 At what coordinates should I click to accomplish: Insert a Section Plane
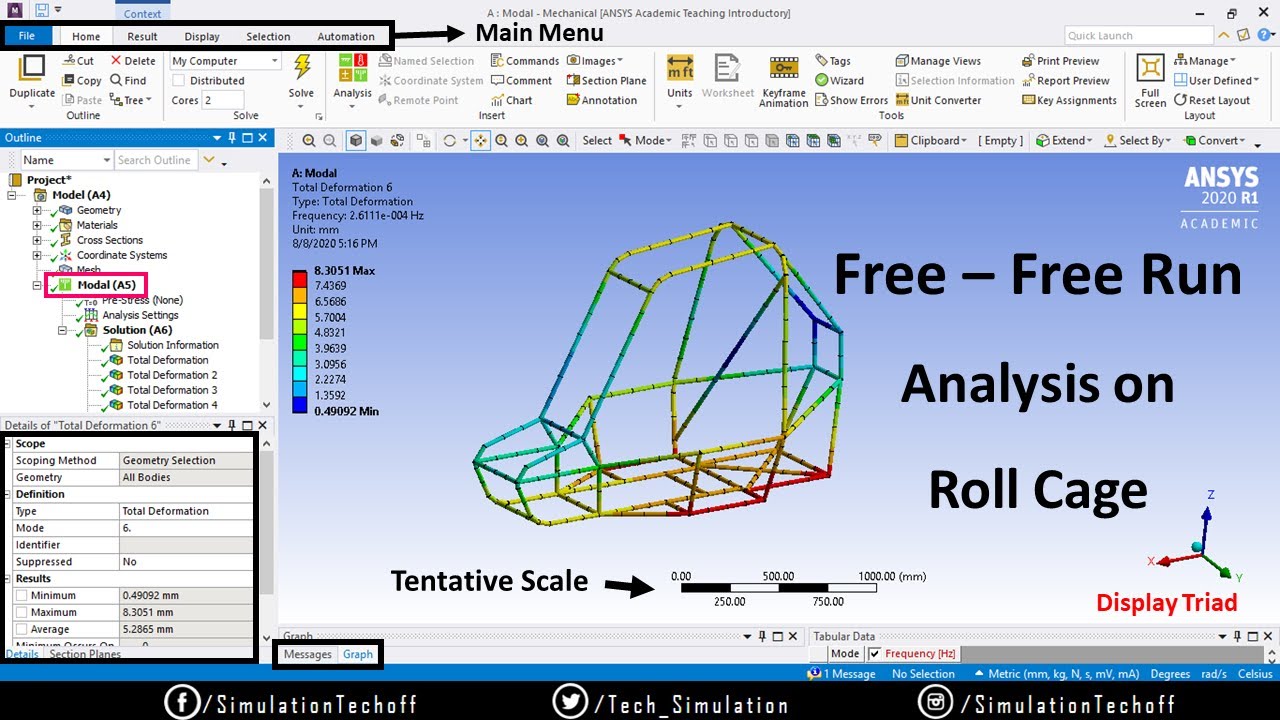(x=606, y=80)
